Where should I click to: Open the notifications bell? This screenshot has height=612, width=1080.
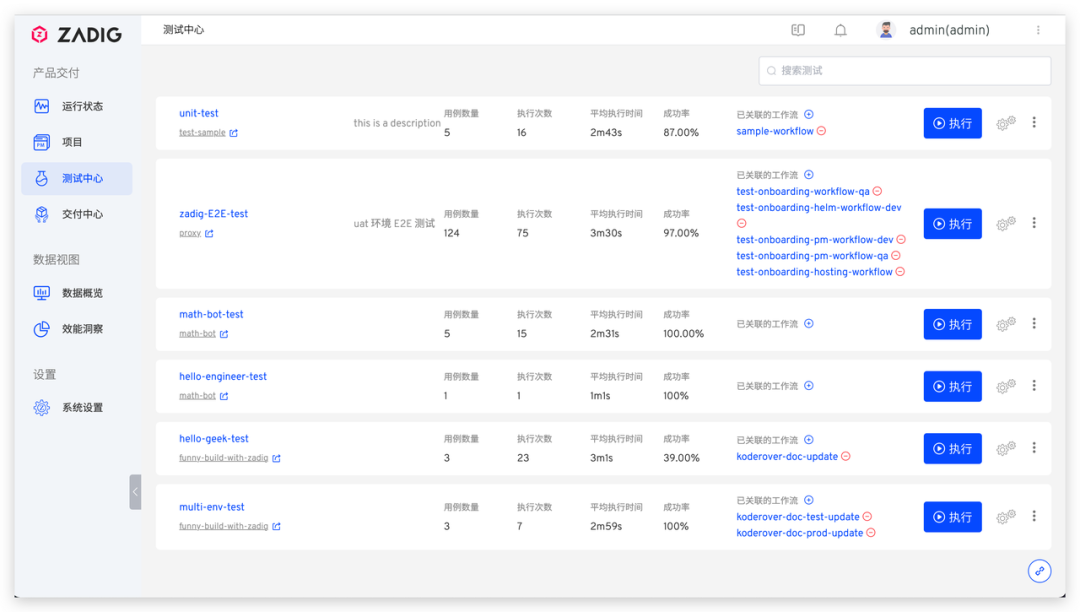(840, 30)
